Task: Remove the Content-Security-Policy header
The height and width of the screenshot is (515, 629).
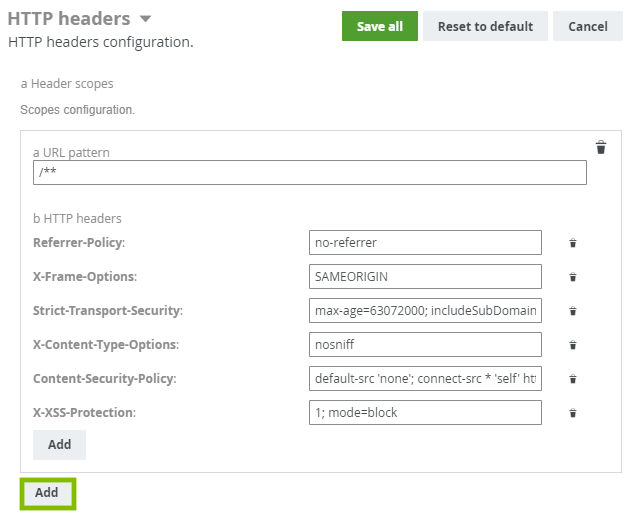Action: point(573,379)
